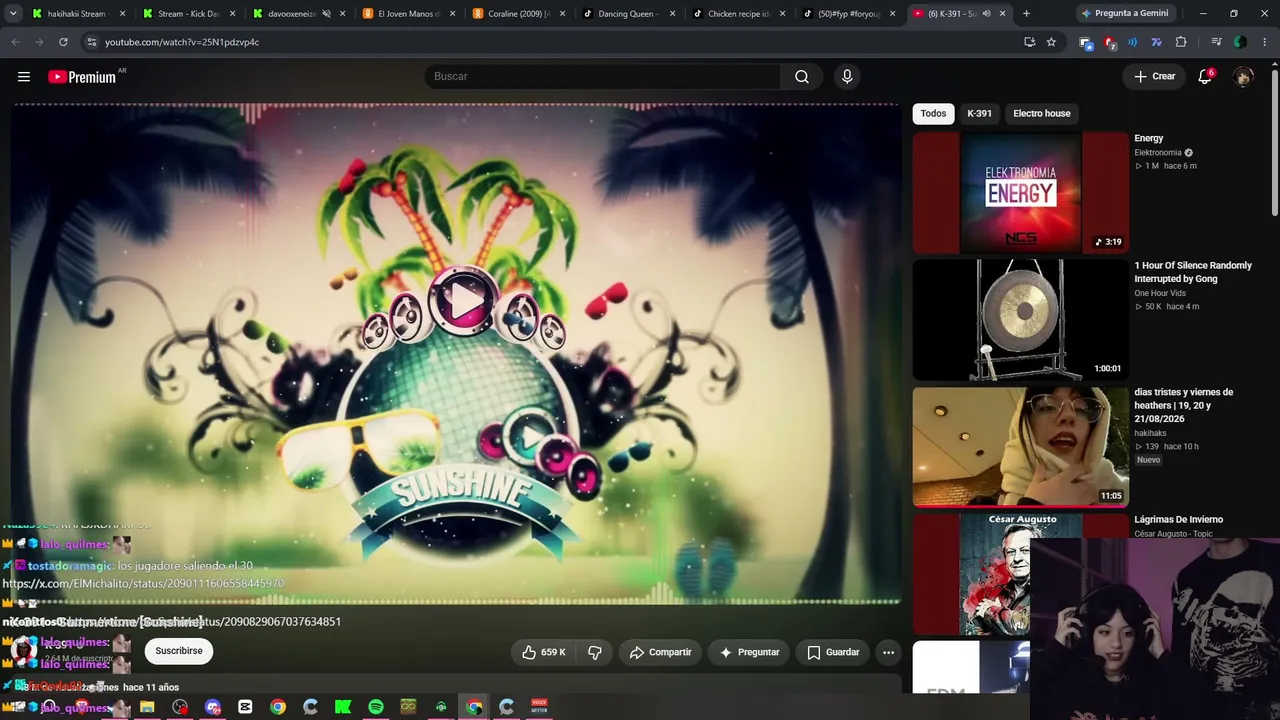Open the Kick app in taskbar

pos(343,707)
